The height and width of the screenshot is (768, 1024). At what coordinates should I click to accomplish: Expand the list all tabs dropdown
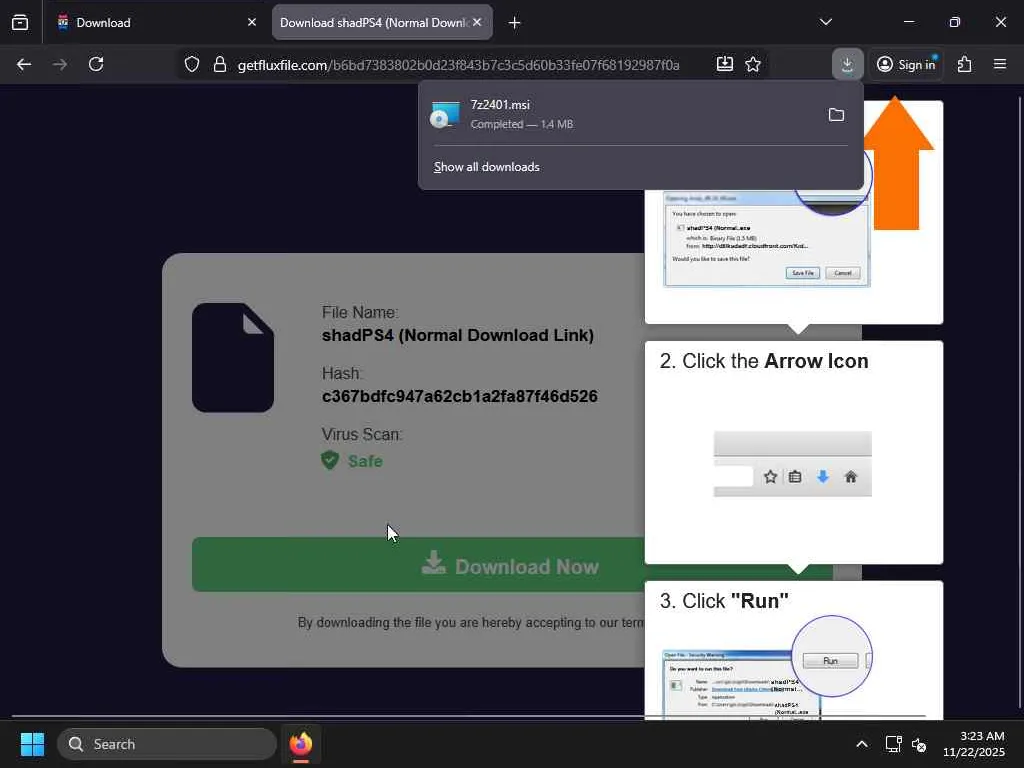click(825, 22)
